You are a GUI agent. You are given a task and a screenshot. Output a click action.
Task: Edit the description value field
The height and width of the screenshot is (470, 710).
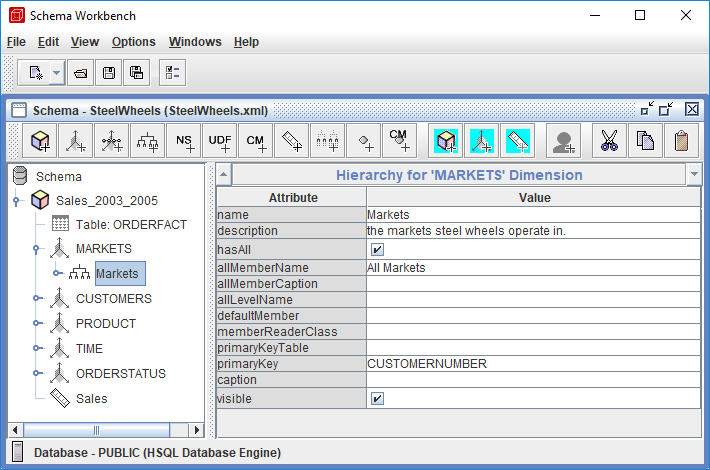[533, 231]
